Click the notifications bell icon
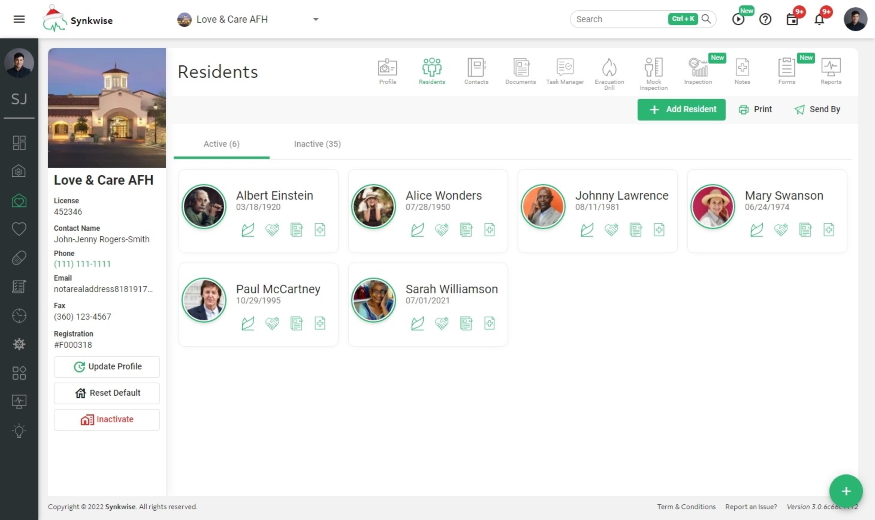 click(x=819, y=19)
